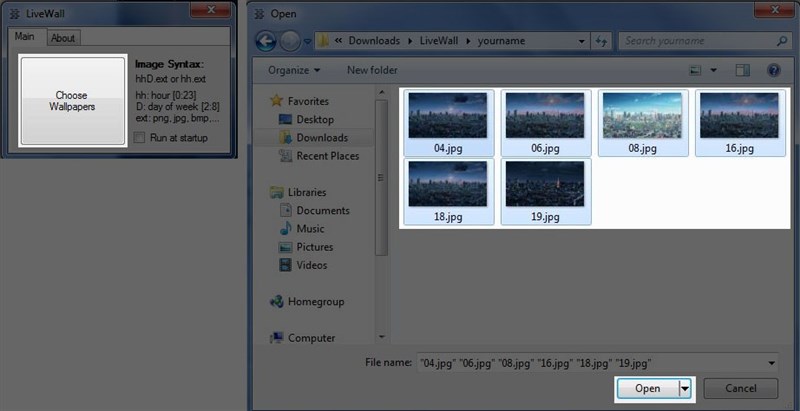The height and width of the screenshot is (411, 800).
Task: Open Recent Places in navigation pane
Action: (x=328, y=156)
